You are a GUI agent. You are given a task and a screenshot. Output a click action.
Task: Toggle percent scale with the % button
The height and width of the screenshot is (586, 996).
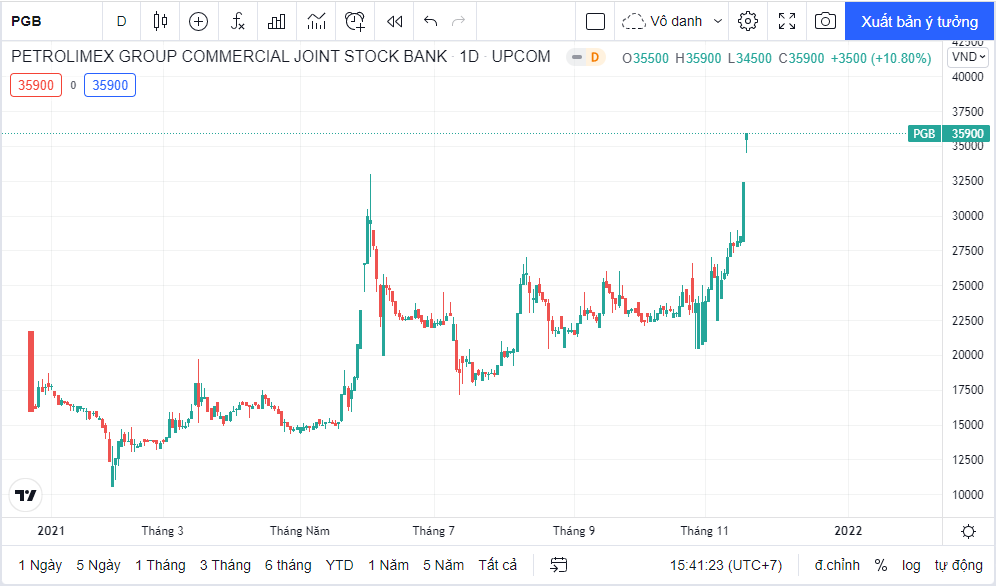point(881,565)
